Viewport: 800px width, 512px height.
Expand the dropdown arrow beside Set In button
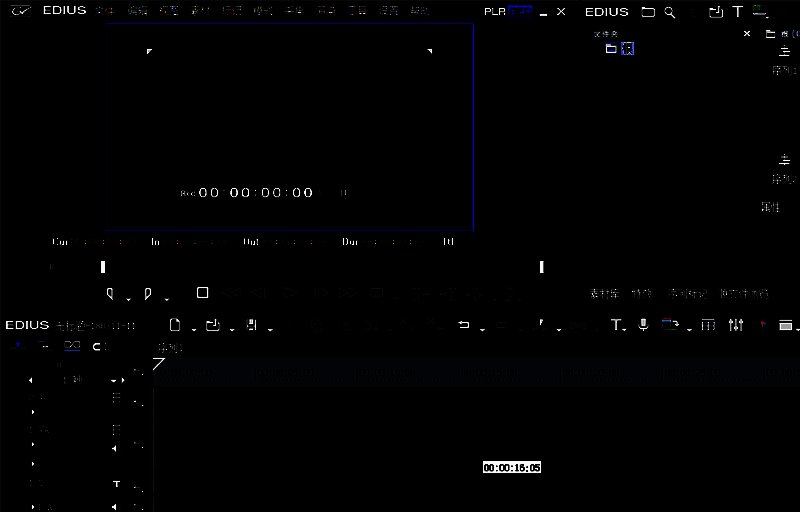[128, 298]
